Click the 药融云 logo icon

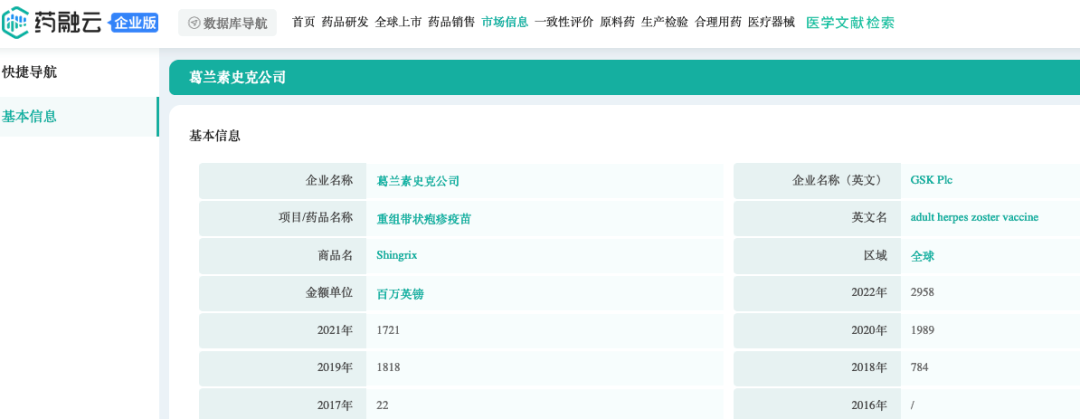pos(17,22)
